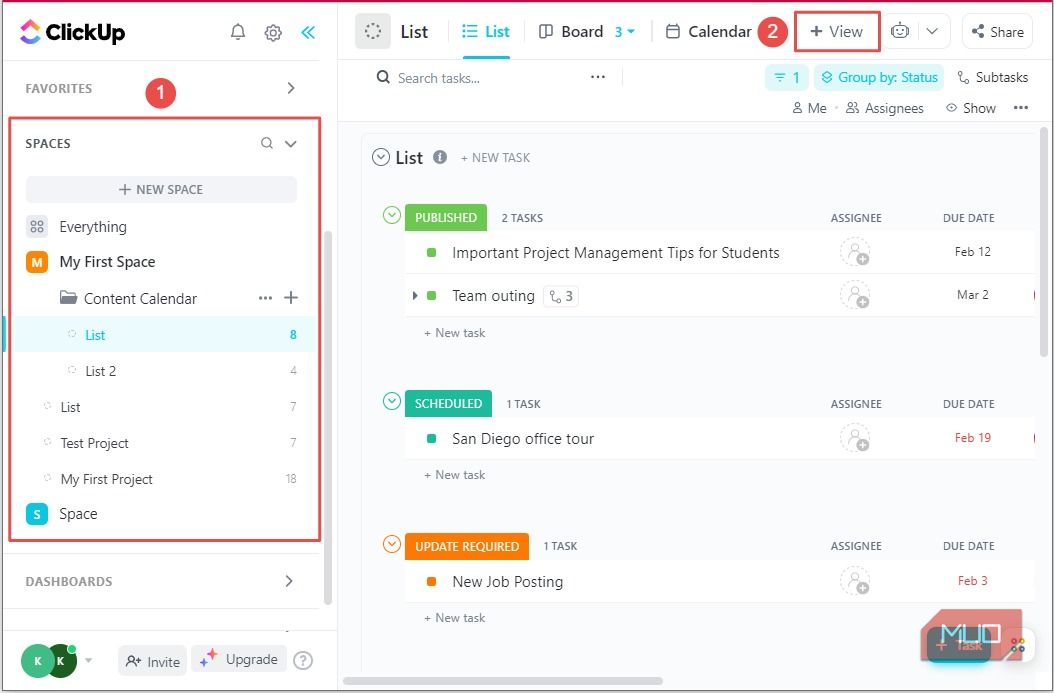Open Content Calendar folder options ellipsis
This screenshot has height=693, width=1054.
click(x=266, y=298)
